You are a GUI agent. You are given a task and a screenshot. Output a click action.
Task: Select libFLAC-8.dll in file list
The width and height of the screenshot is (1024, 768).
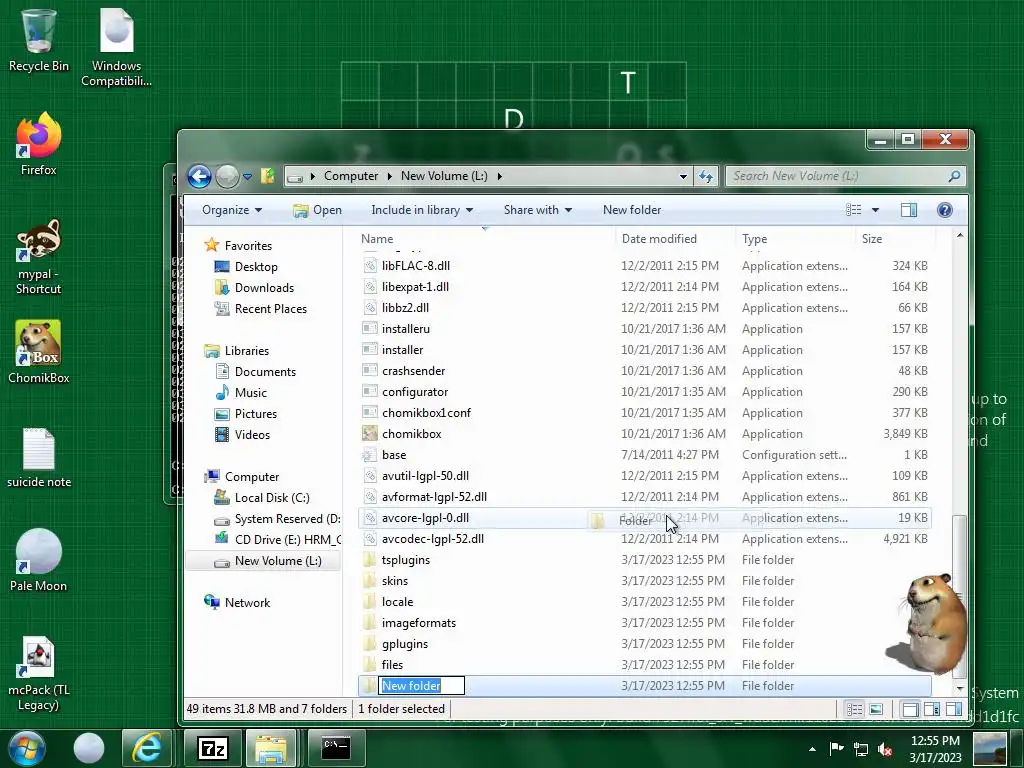point(644,266)
